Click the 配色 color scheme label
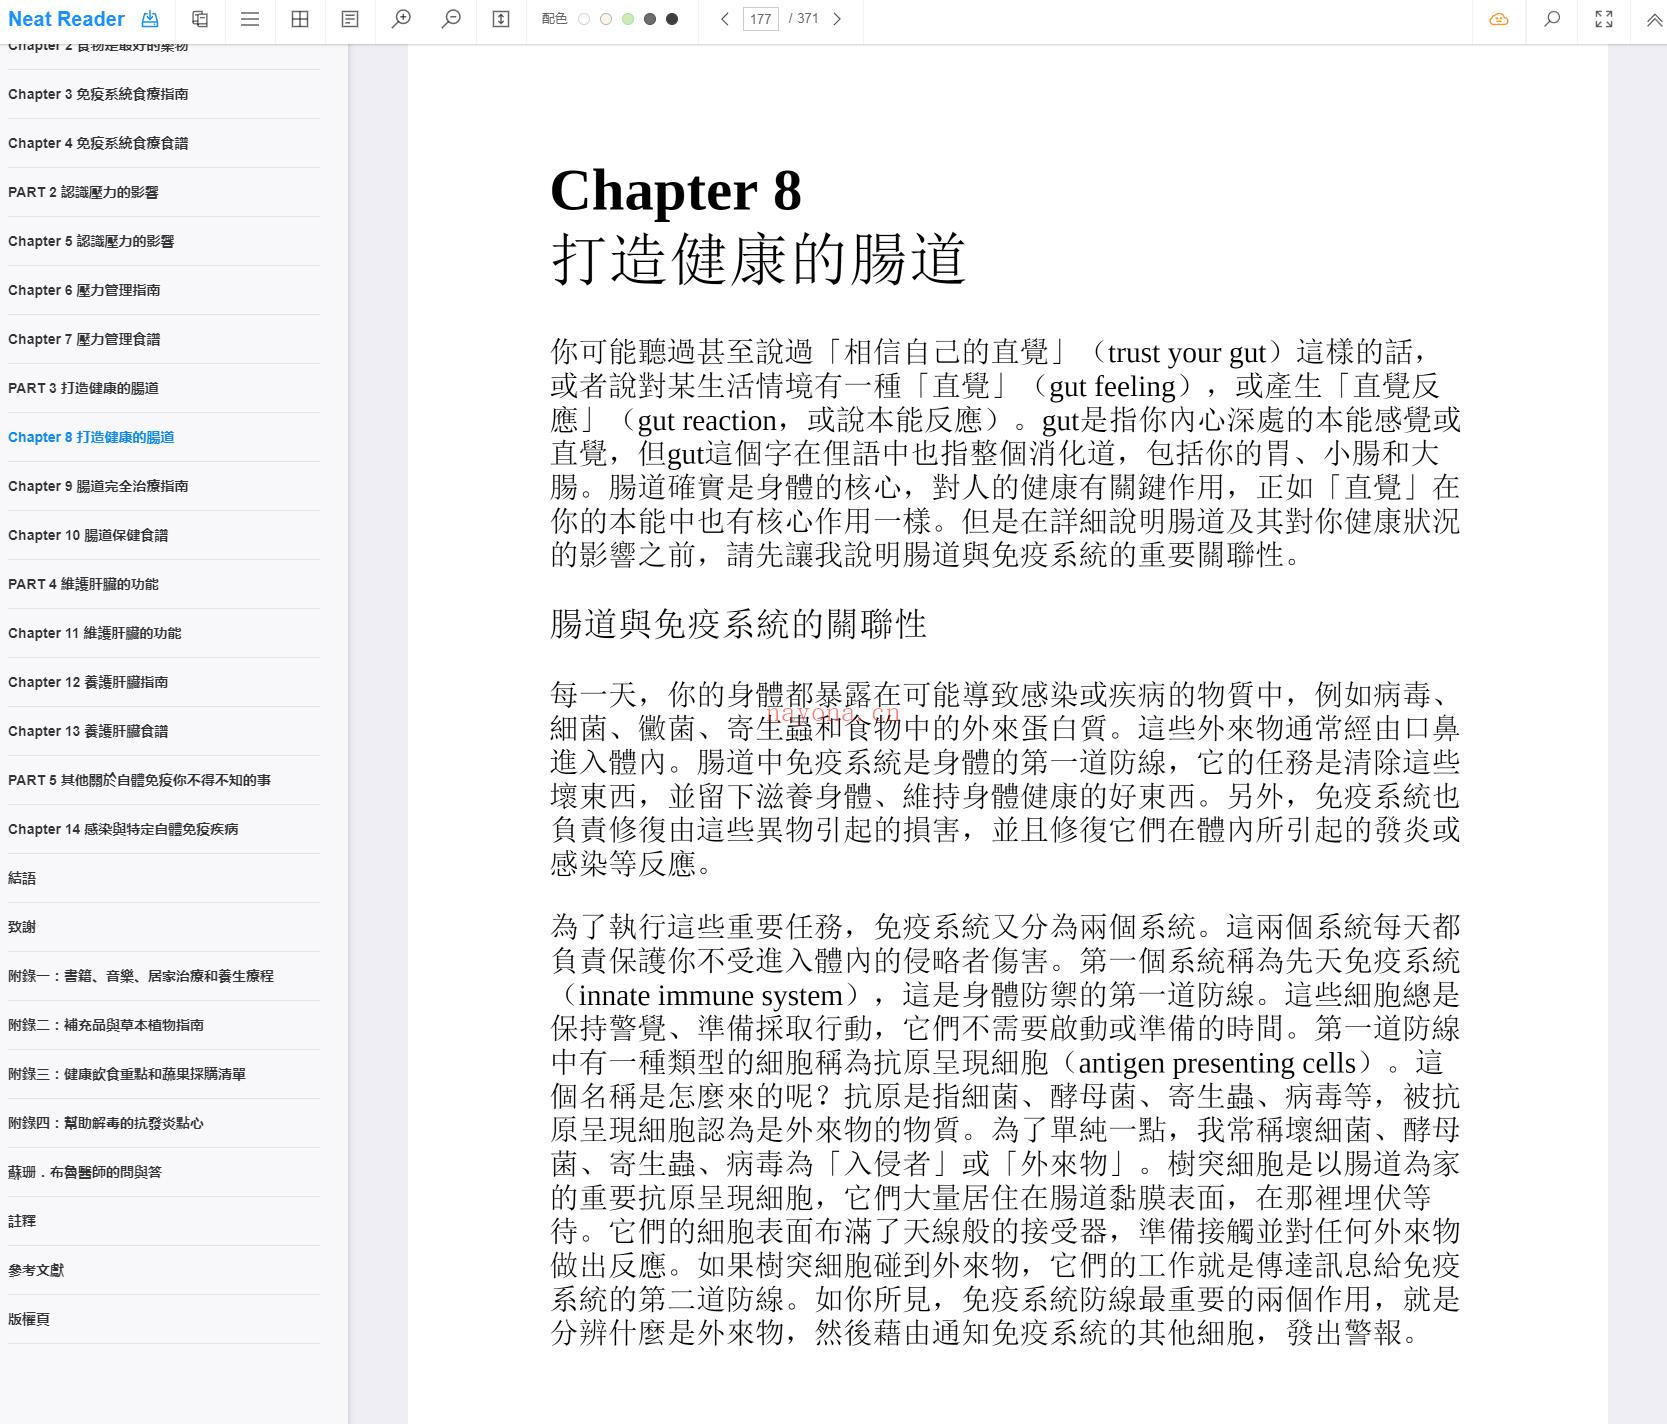 click(x=554, y=19)
